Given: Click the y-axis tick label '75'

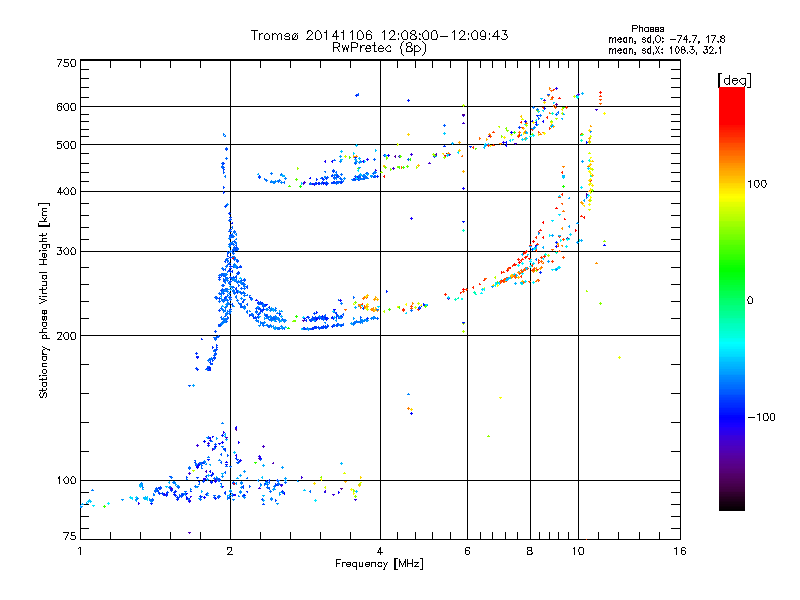Looking at the screenshot, I should tap(70, 536).
